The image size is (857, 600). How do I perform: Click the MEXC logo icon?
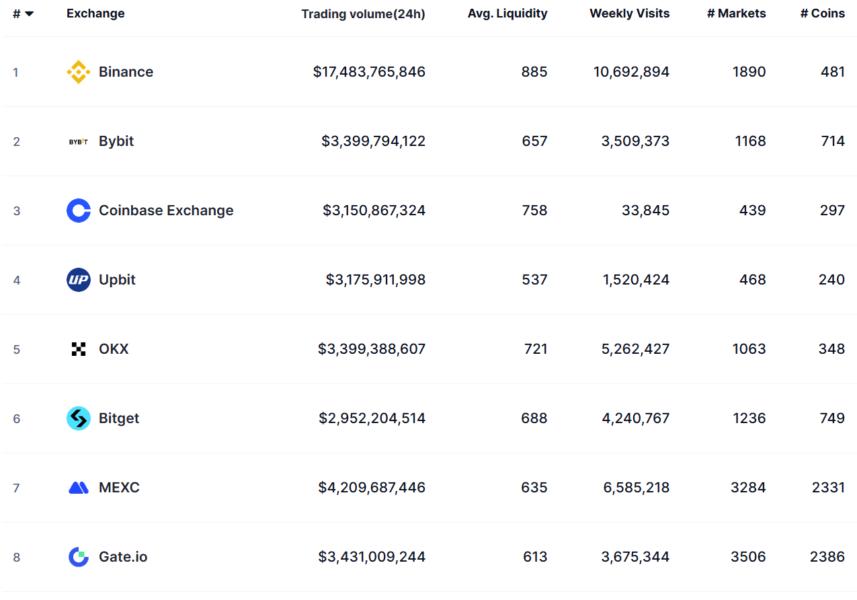point(78,488)
